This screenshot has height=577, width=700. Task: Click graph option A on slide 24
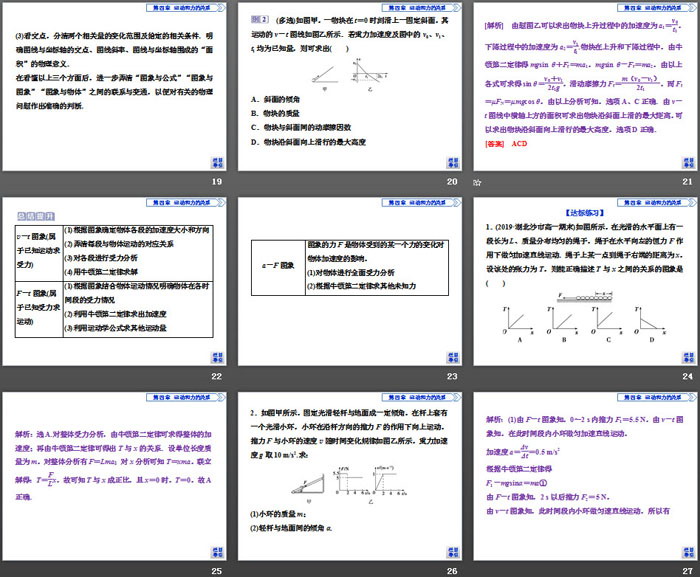518,324
